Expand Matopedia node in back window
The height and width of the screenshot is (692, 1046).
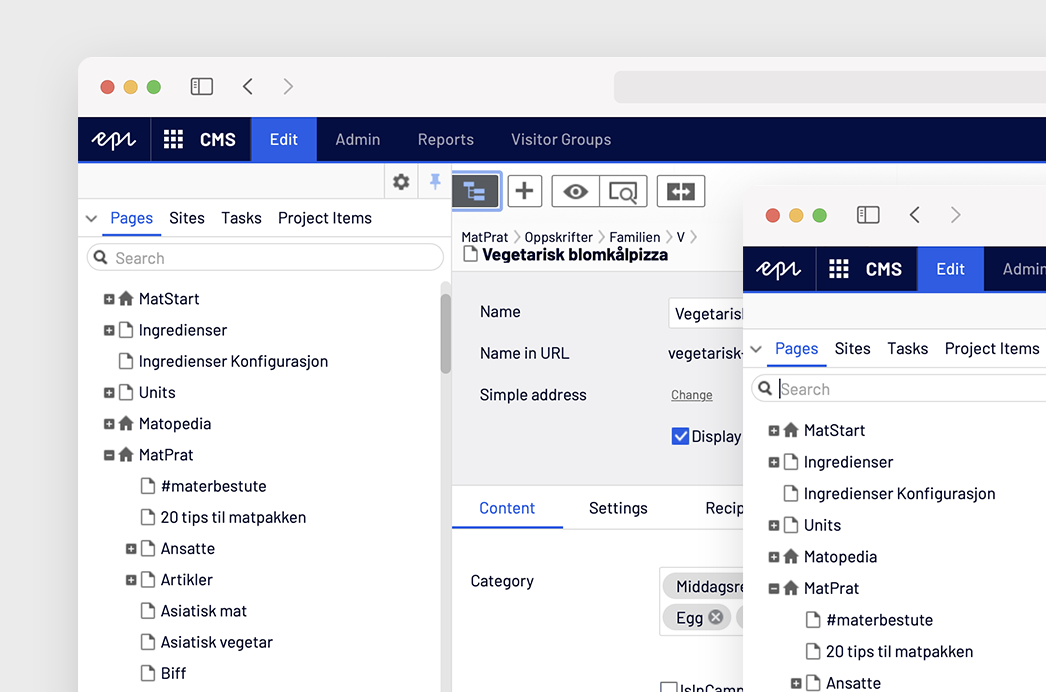coord(109,424)
